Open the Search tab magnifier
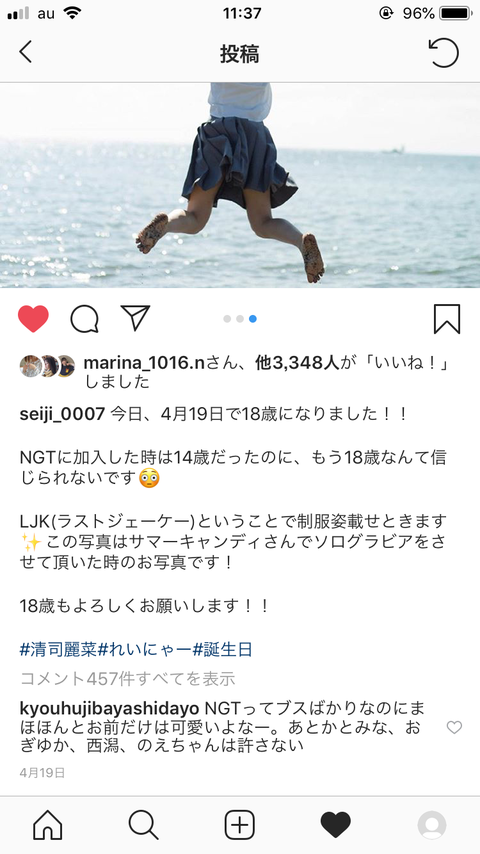The height and width of the screenshot is (854, 480). coord(144,825)
